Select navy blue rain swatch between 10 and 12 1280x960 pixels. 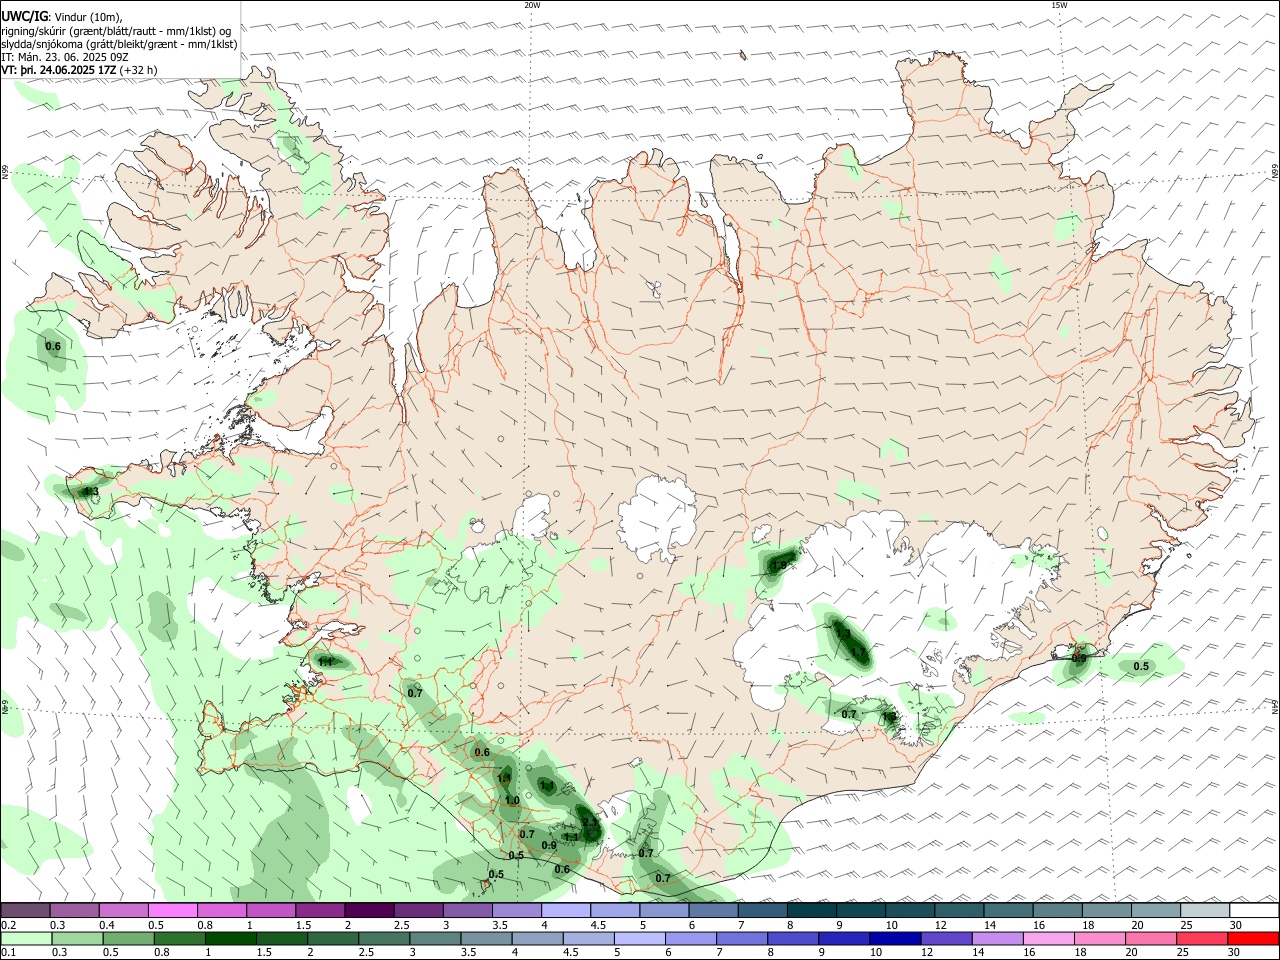[894, 939]
